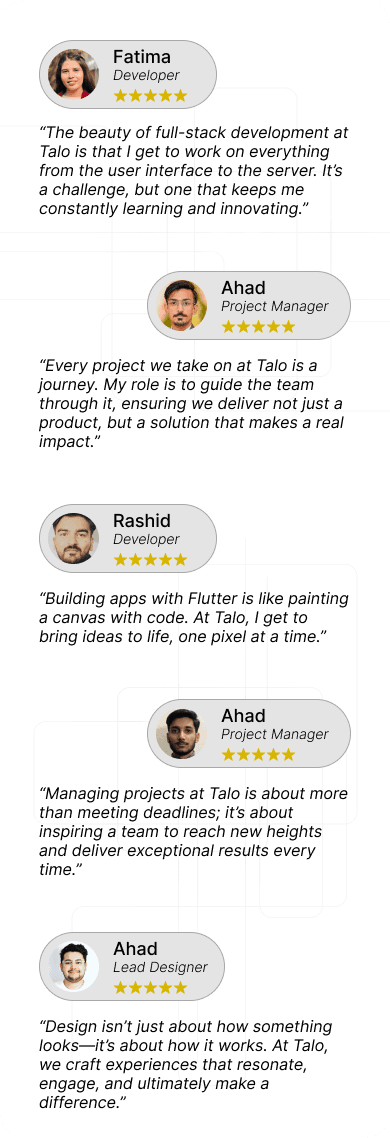Click the first star in Fatima's rating
The width and height of the screenshot is (390, 1138).
(121, 96)
